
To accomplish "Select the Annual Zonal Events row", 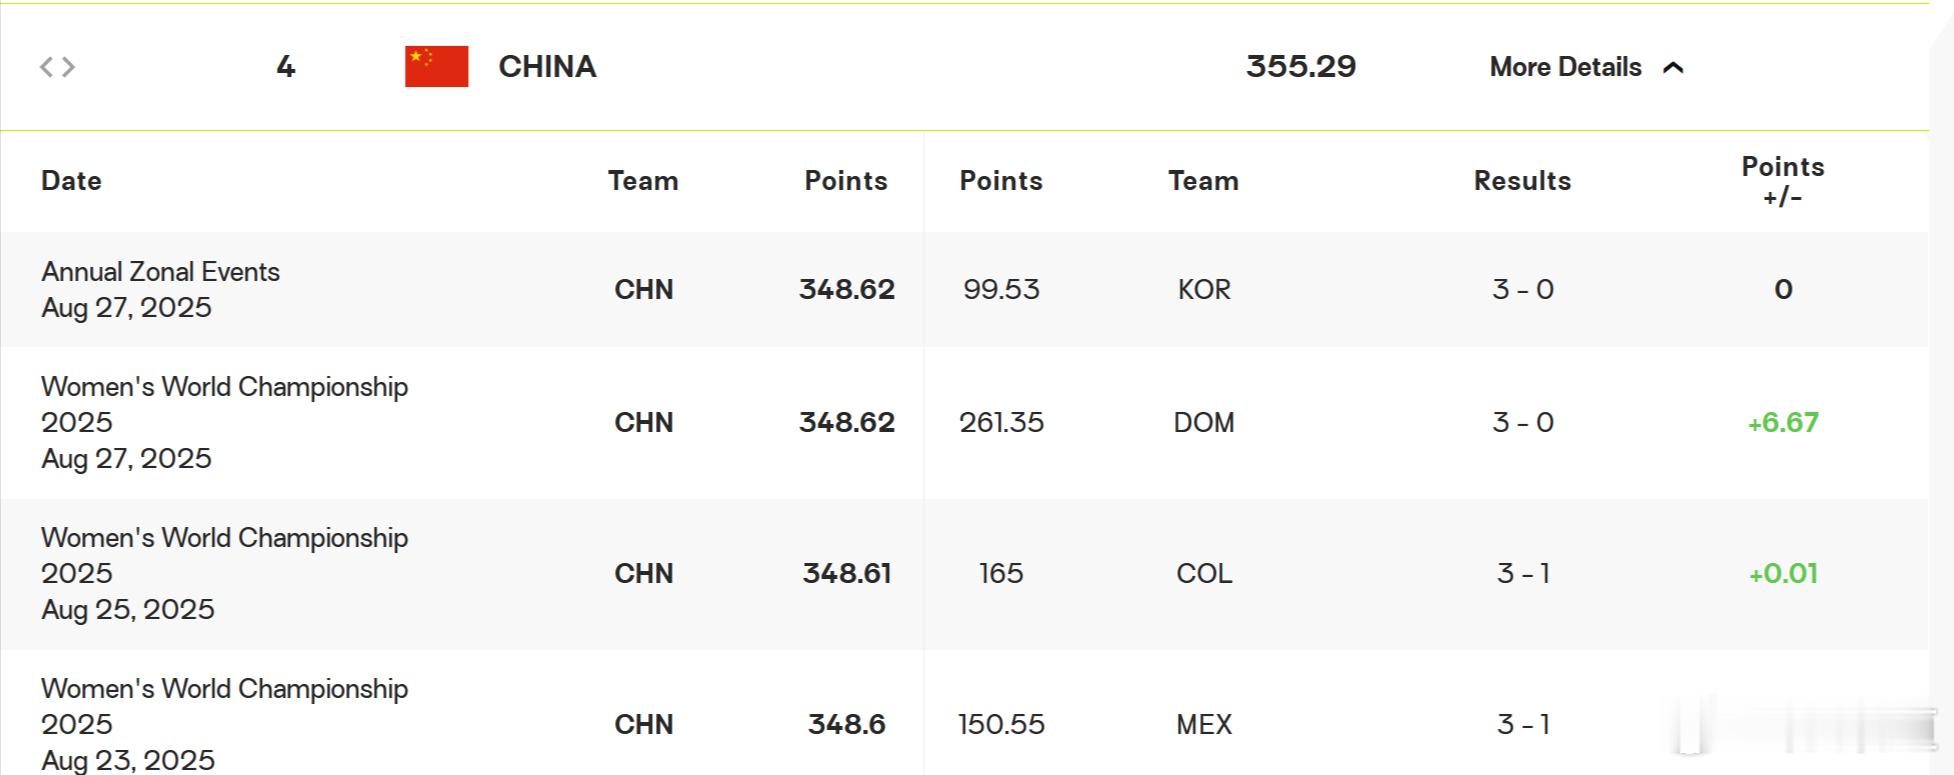I will pyautogui.click(x=964, y=290).
